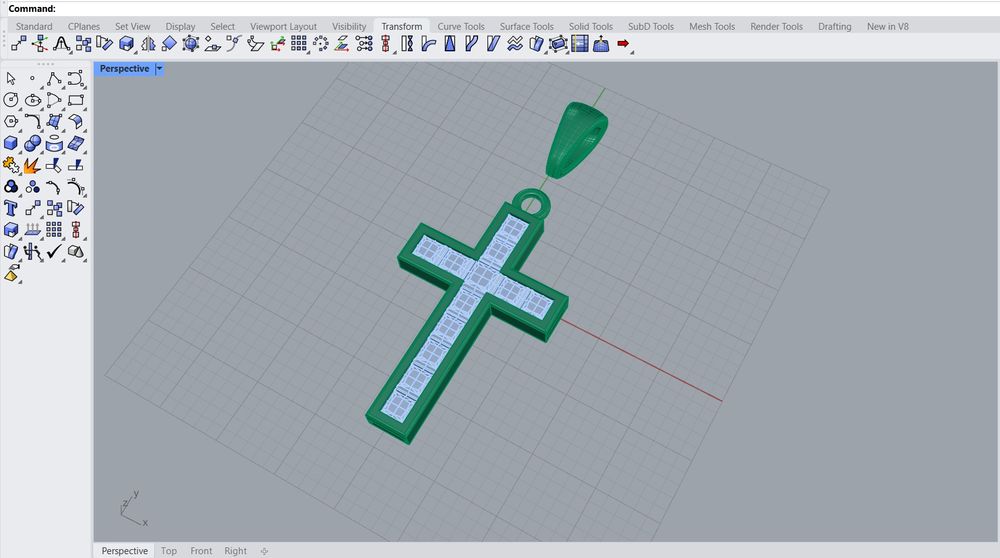The height and width of the screenshot is (558, 1000).
Task: Open the Perspective viewport dropdown arrow
Action: [x=159, y=69]
